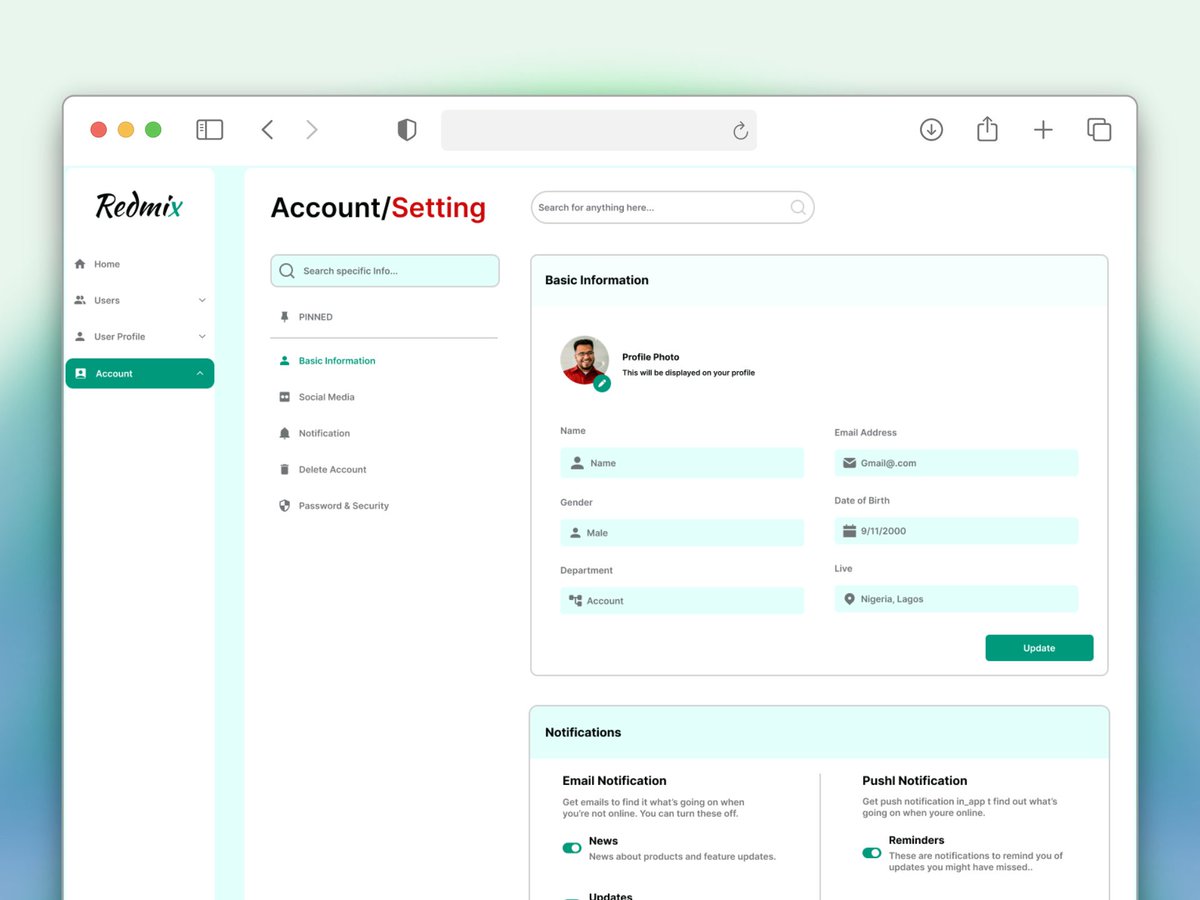
Task: Collapse the Account chevron
Action: pos(200,373)
